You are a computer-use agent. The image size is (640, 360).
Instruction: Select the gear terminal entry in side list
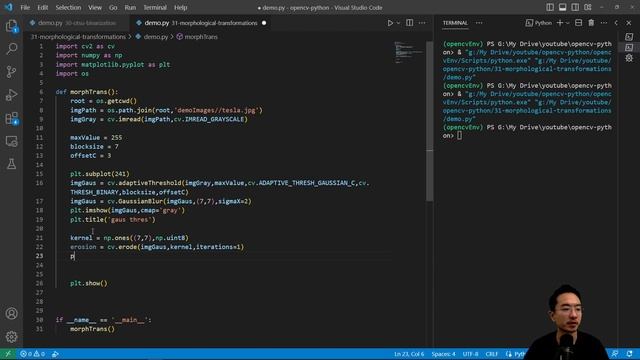pos(629,58)
